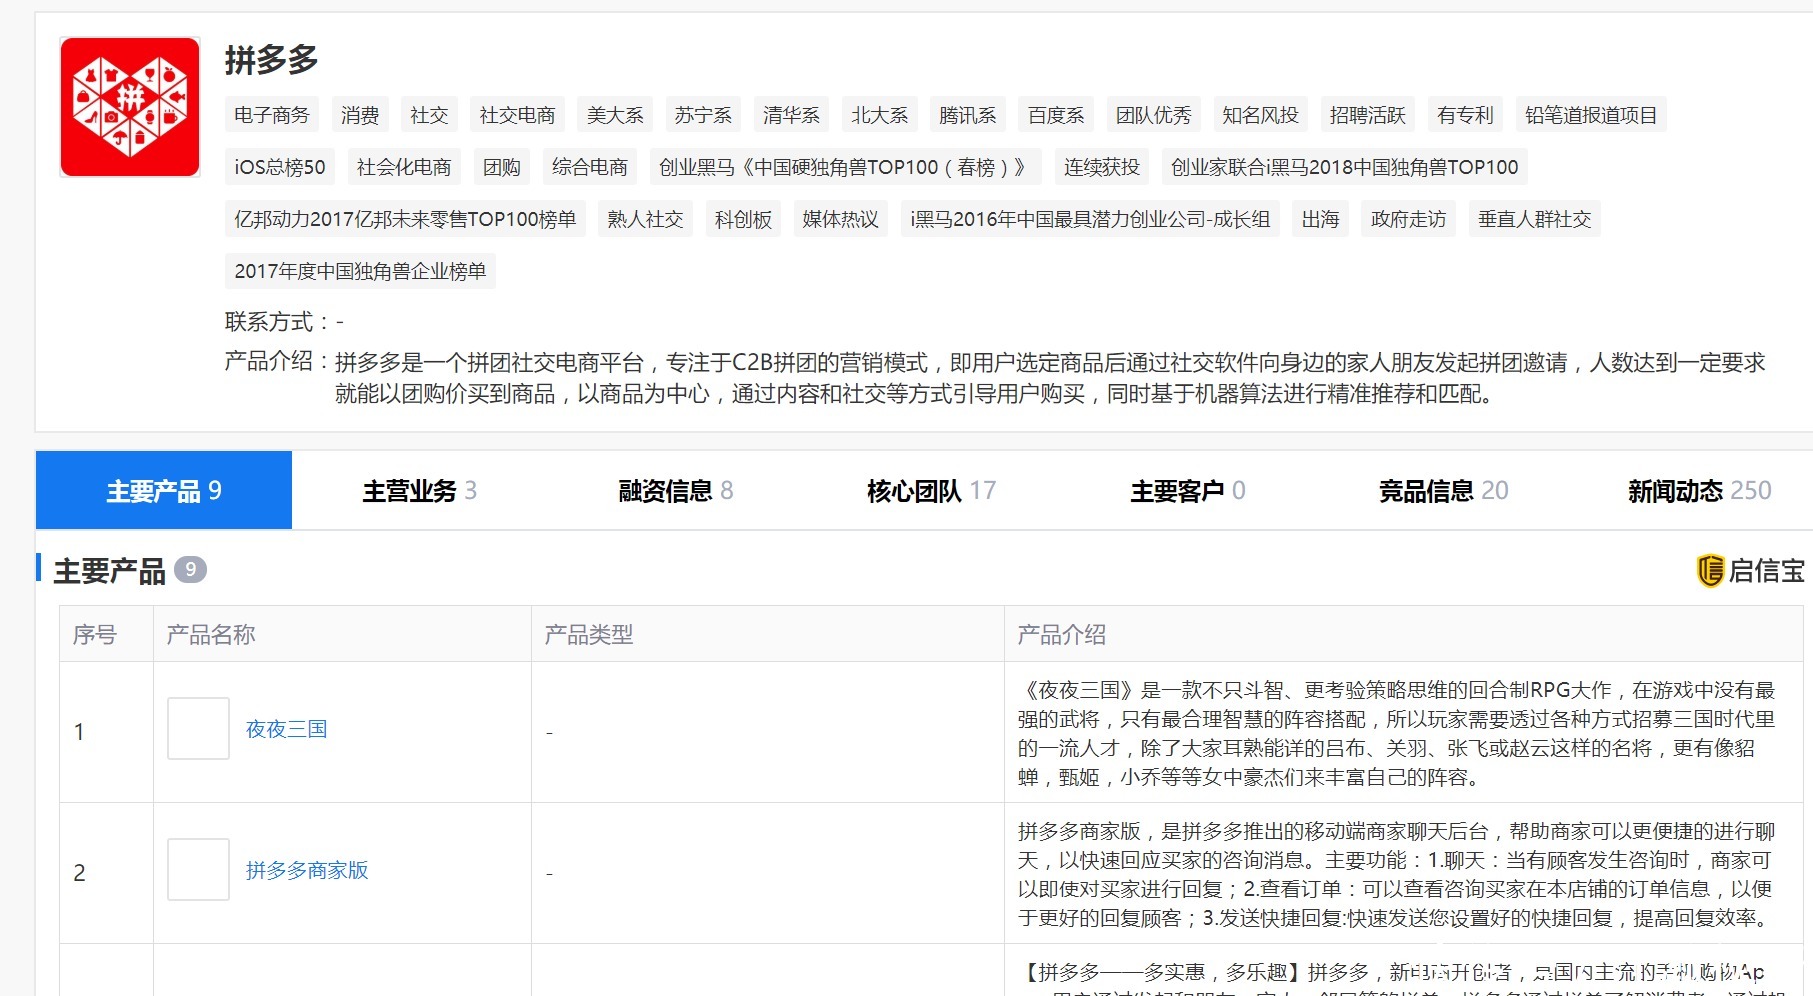Click the 创业家联合i黑马2018中国独角兽TOP100 tag

tap(1344, 167)
